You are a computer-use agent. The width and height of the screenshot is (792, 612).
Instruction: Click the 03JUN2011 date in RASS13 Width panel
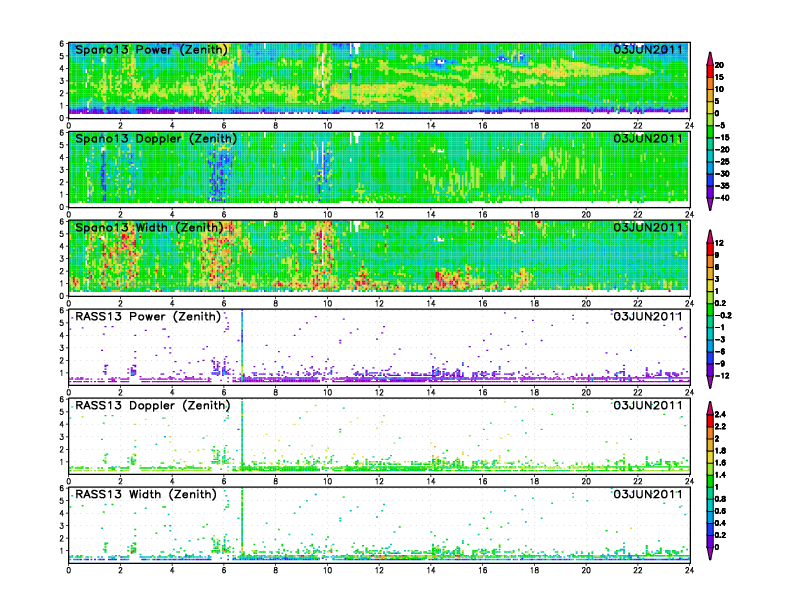tap(648, 494)
